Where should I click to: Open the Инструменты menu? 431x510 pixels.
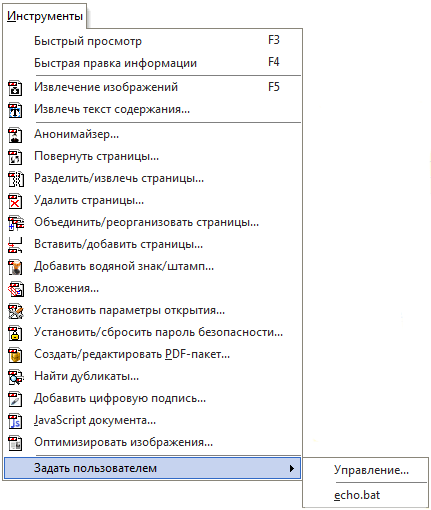coord(45,16)
